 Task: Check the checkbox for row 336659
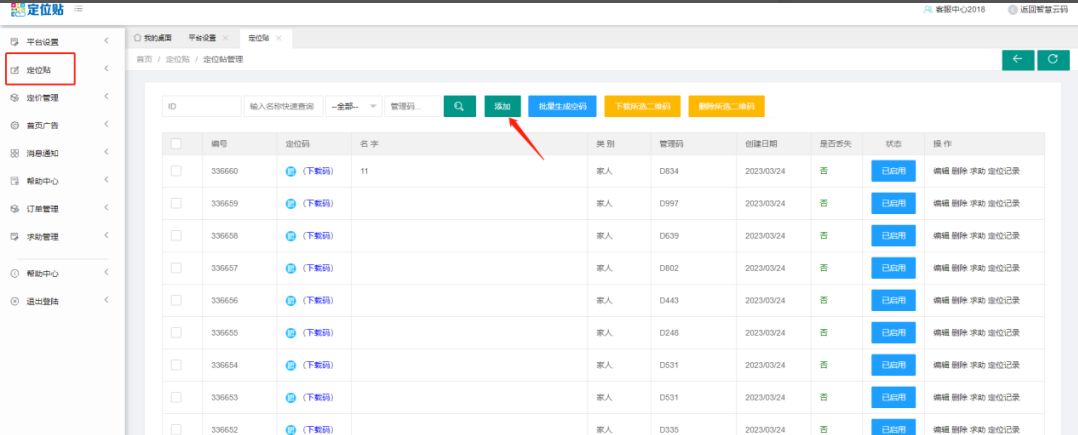[176, 203]
